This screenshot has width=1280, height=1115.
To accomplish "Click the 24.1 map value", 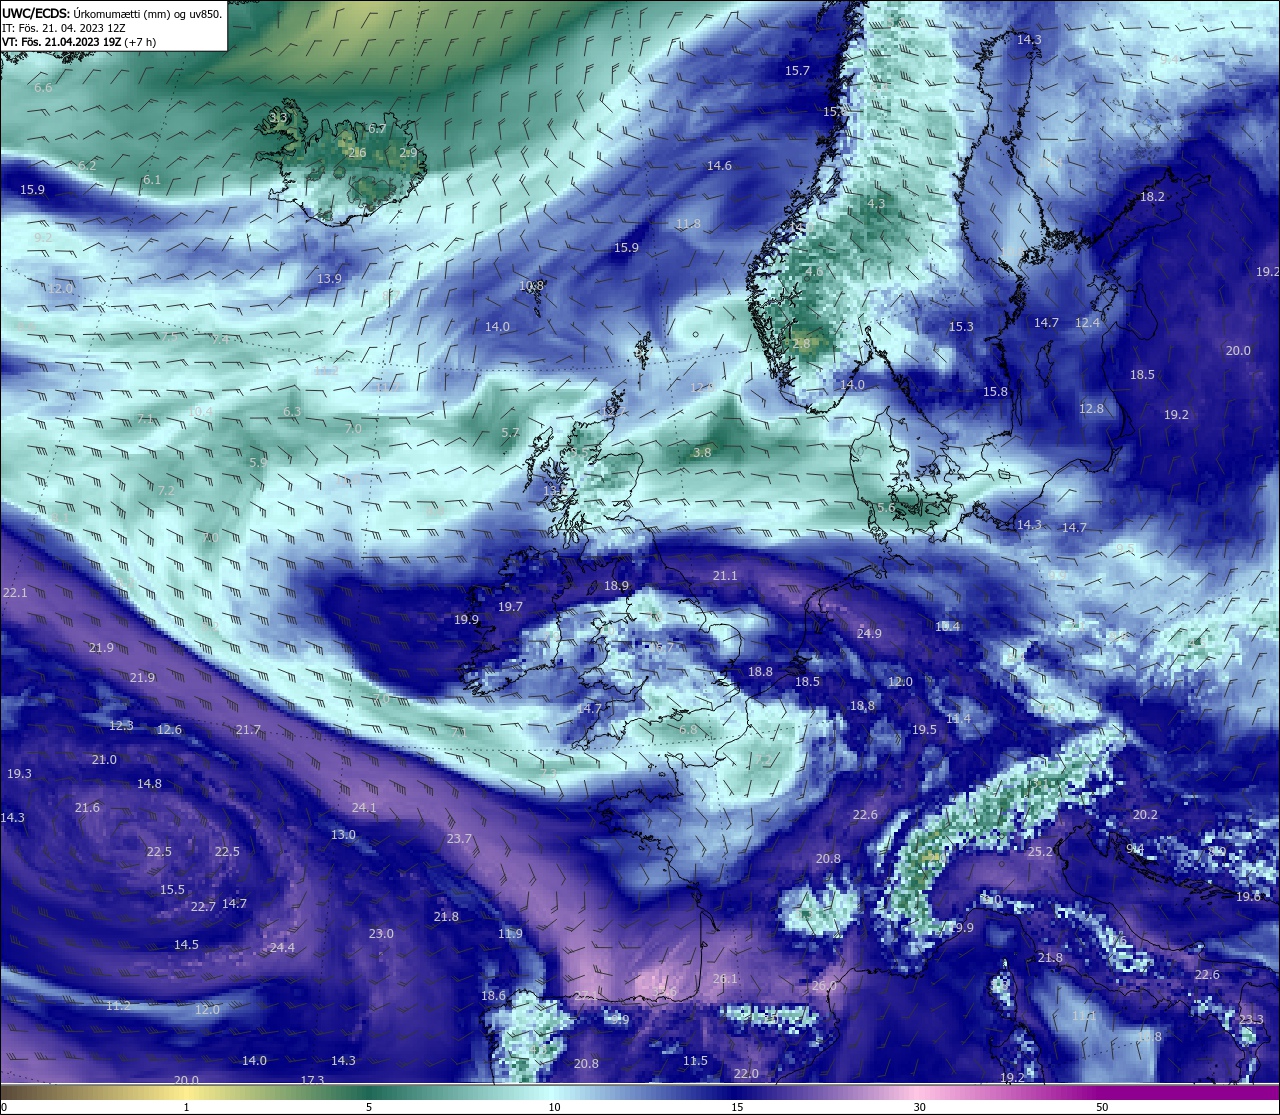I will tap(364, 808).
